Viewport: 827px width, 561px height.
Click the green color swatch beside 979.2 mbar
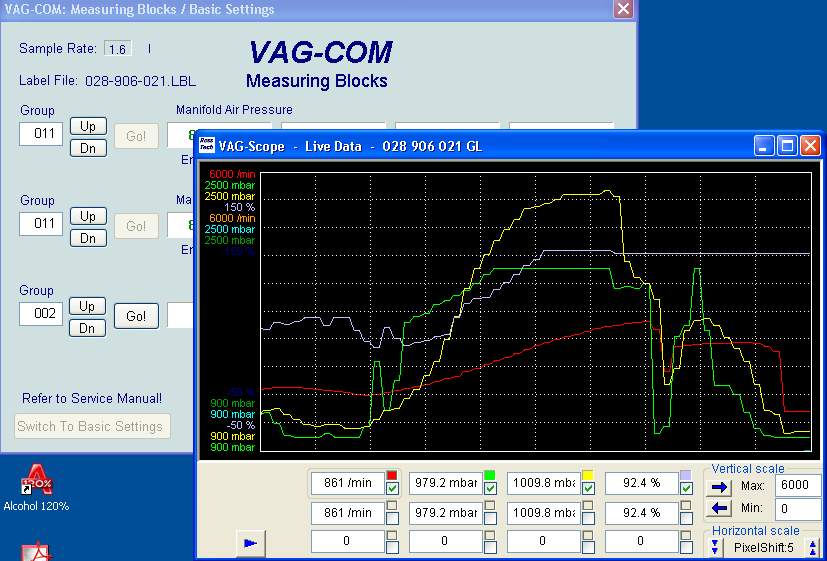pos(490,476)
